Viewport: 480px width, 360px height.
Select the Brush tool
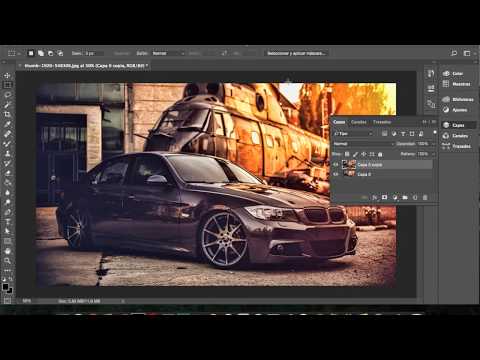(7, 144)
